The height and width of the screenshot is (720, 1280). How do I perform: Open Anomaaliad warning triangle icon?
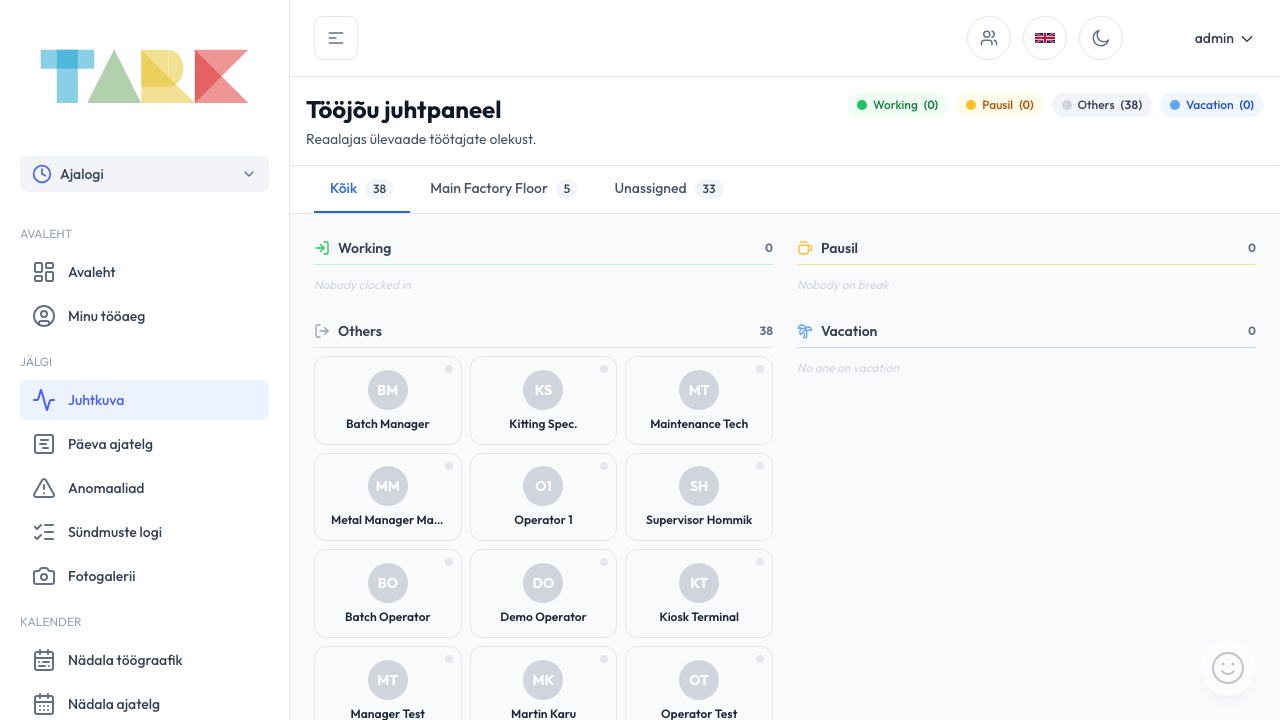pos(44,488)
